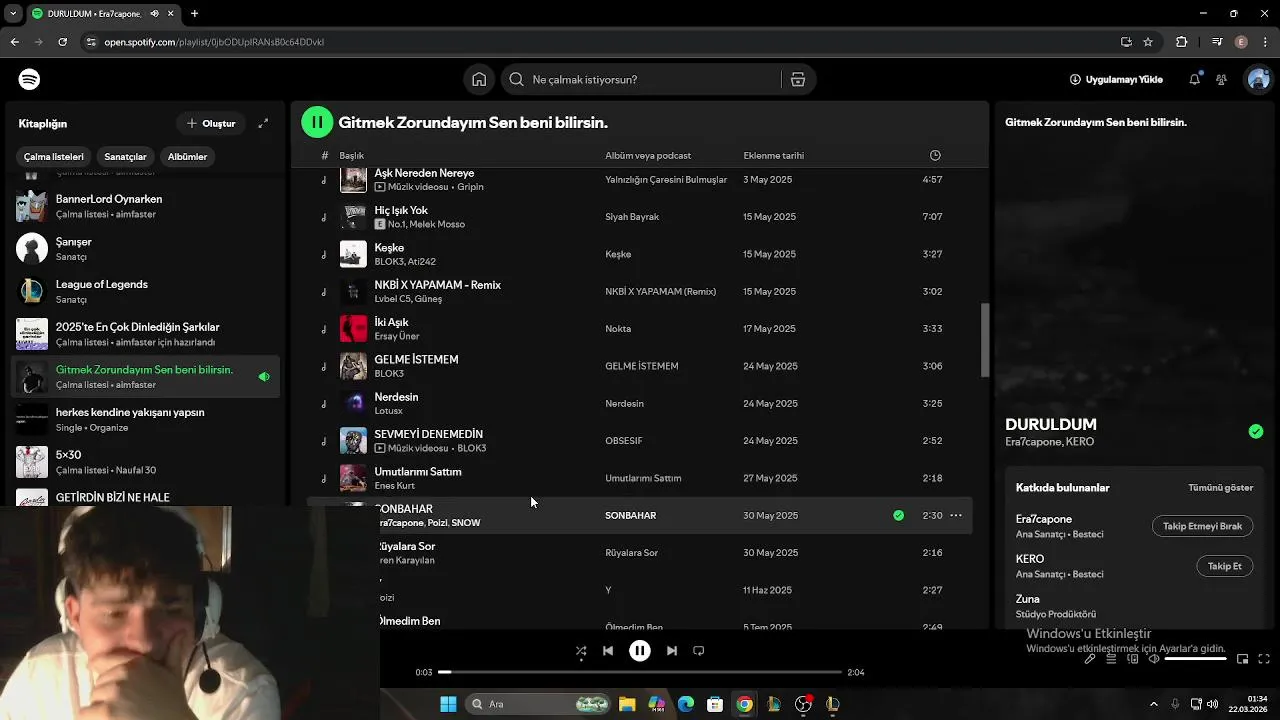The height and width of the screenshot is (720, 1280).
Task: Click the 'Hiç Işık Yok' album cover thumbnail
Action: tap(353, 216)
